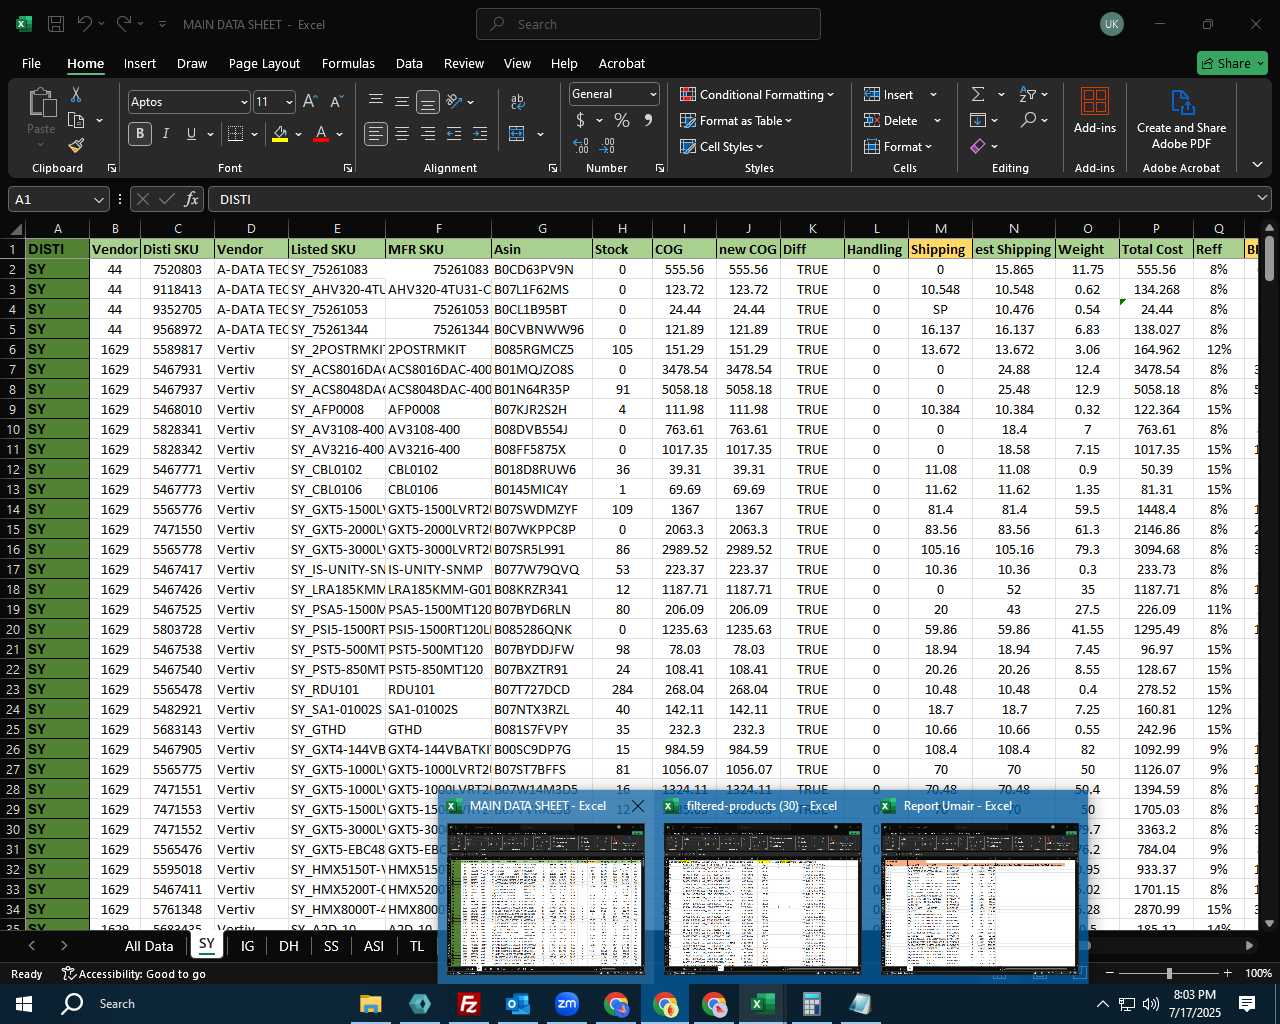Click the Delete cells button
This screenshot has width=1280, height=1024.
(x=891, y=120)
